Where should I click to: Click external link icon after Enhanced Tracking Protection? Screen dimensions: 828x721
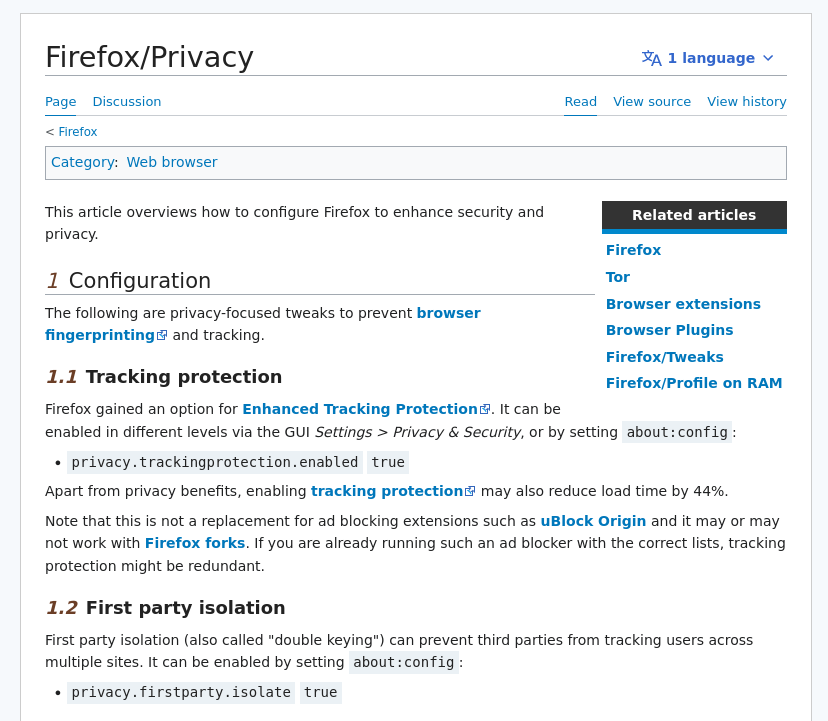pyautogui.click(x=485, y=410)
